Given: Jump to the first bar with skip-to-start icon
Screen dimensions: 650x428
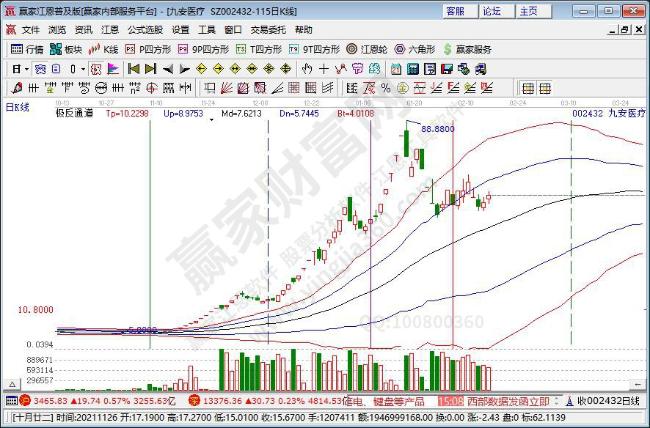Looking at the screenshot, I should click(x=133, y=69).
